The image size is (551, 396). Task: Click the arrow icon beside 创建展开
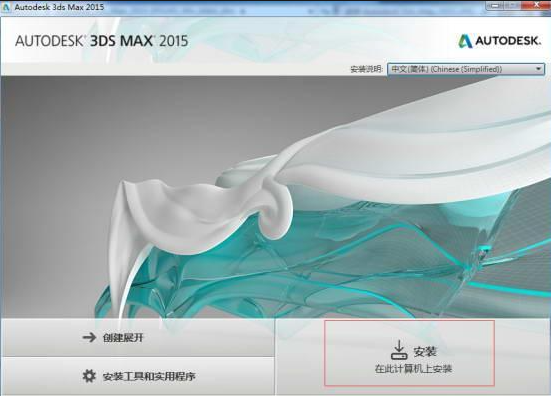pyautogui.click(x=89, y=337)
